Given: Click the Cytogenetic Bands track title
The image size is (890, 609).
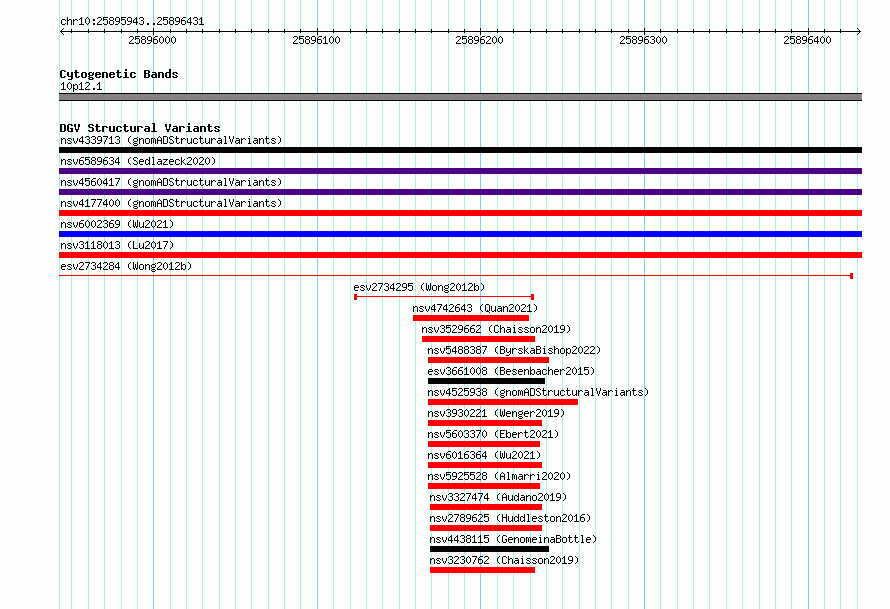Looking at the screenshot, I should pyautogui.click(x=119, y=74).
